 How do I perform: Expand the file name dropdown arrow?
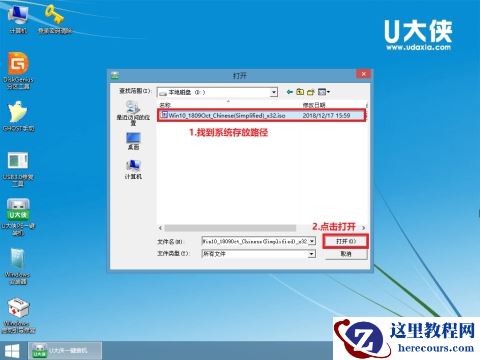312,241
